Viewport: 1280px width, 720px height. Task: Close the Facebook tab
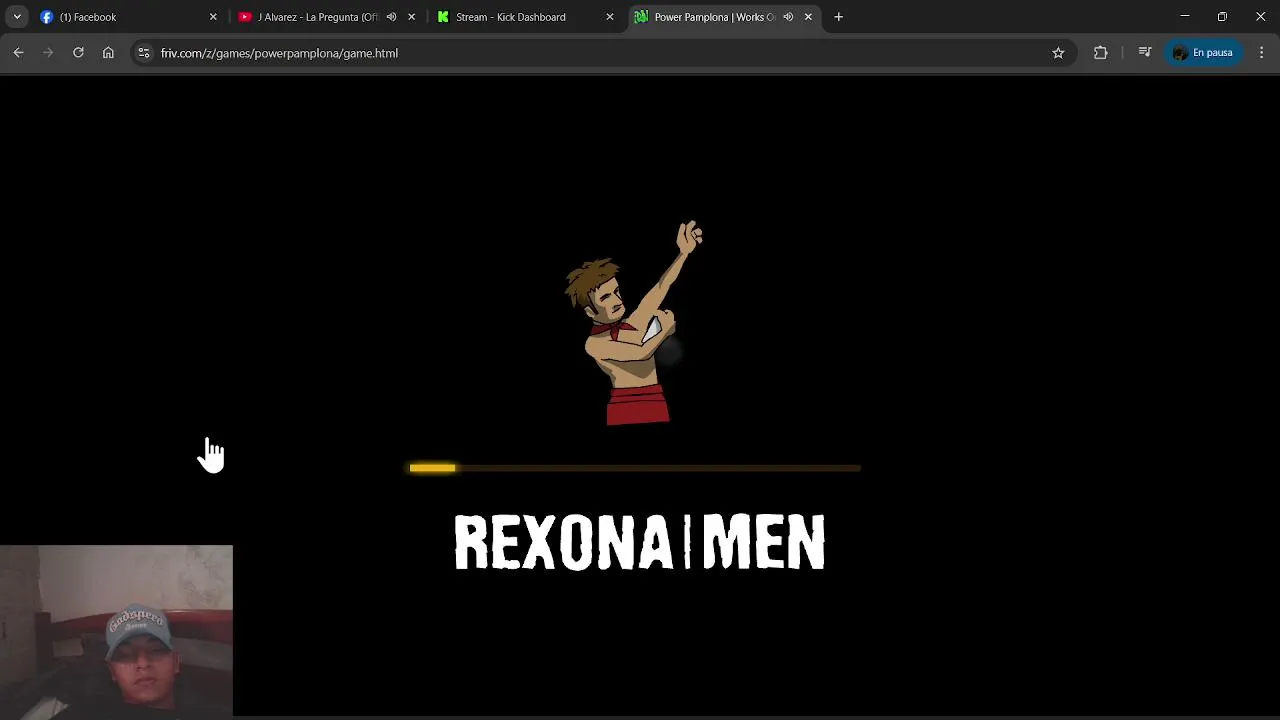pyautogui.click(x=213, y=17)
